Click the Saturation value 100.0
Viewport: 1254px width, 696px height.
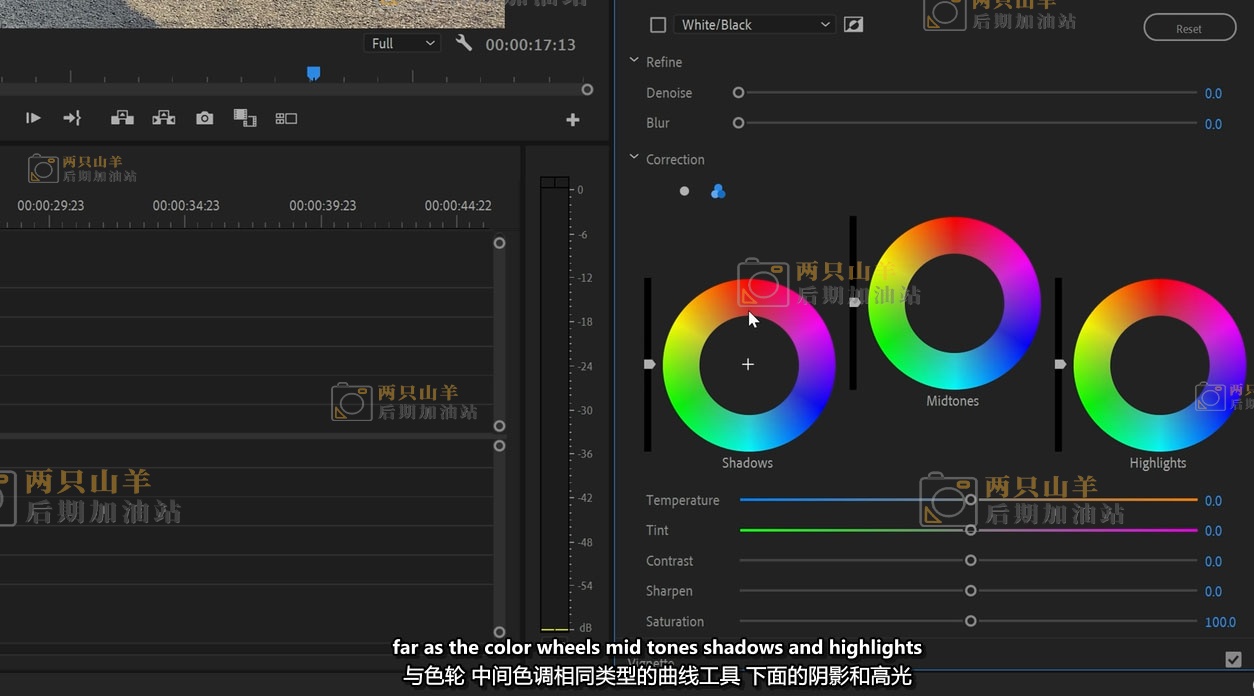point(1219,622)
